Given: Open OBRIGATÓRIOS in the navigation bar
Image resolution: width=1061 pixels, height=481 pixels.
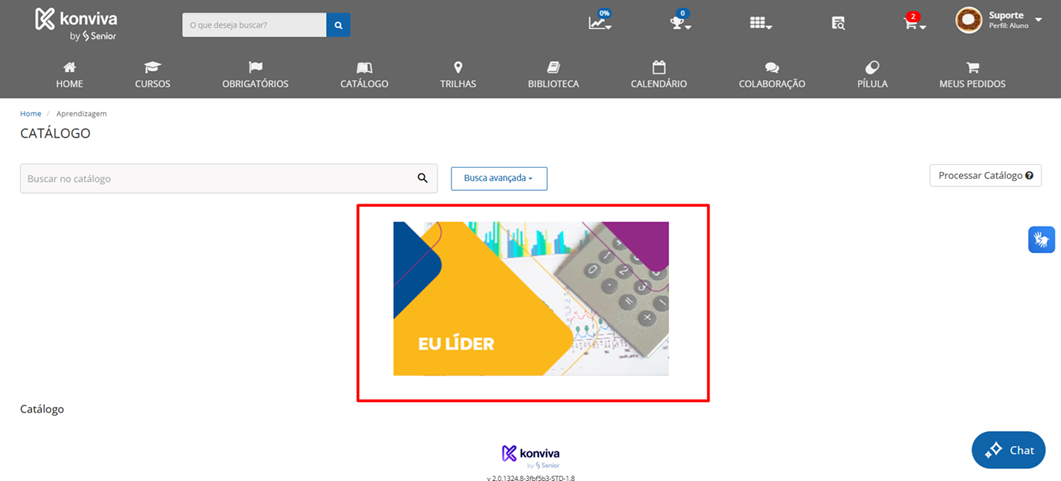Looking at the screenshot, I should coord(255,75).
